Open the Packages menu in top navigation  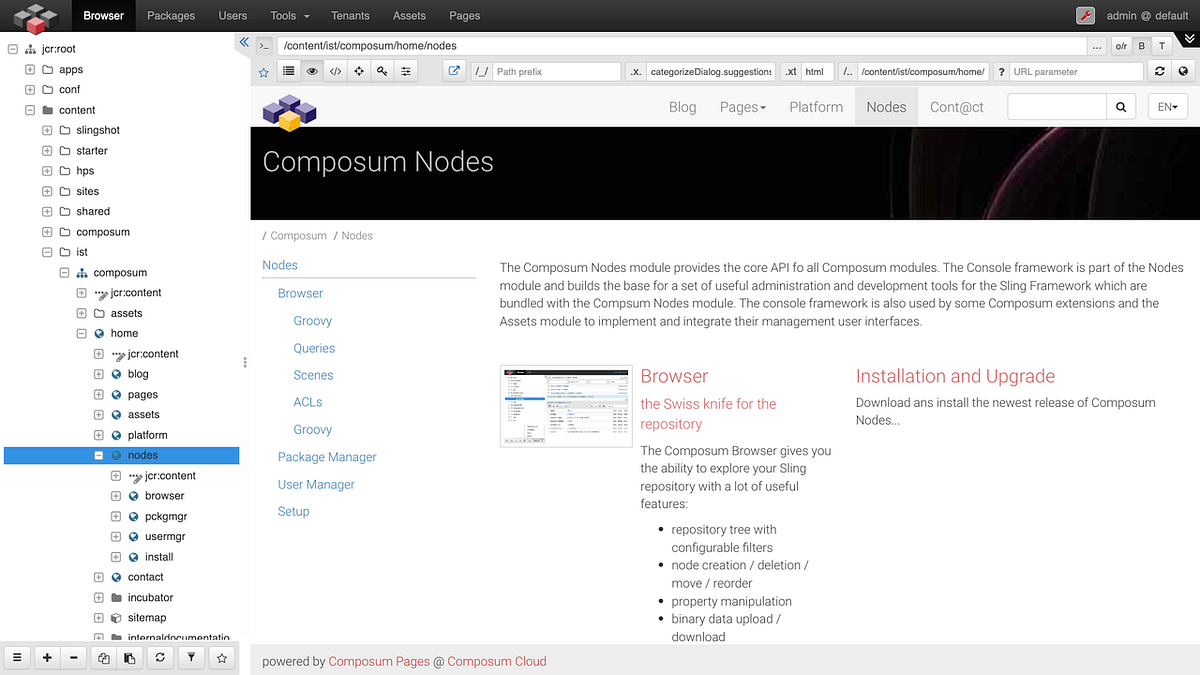[x=170, y=15]
